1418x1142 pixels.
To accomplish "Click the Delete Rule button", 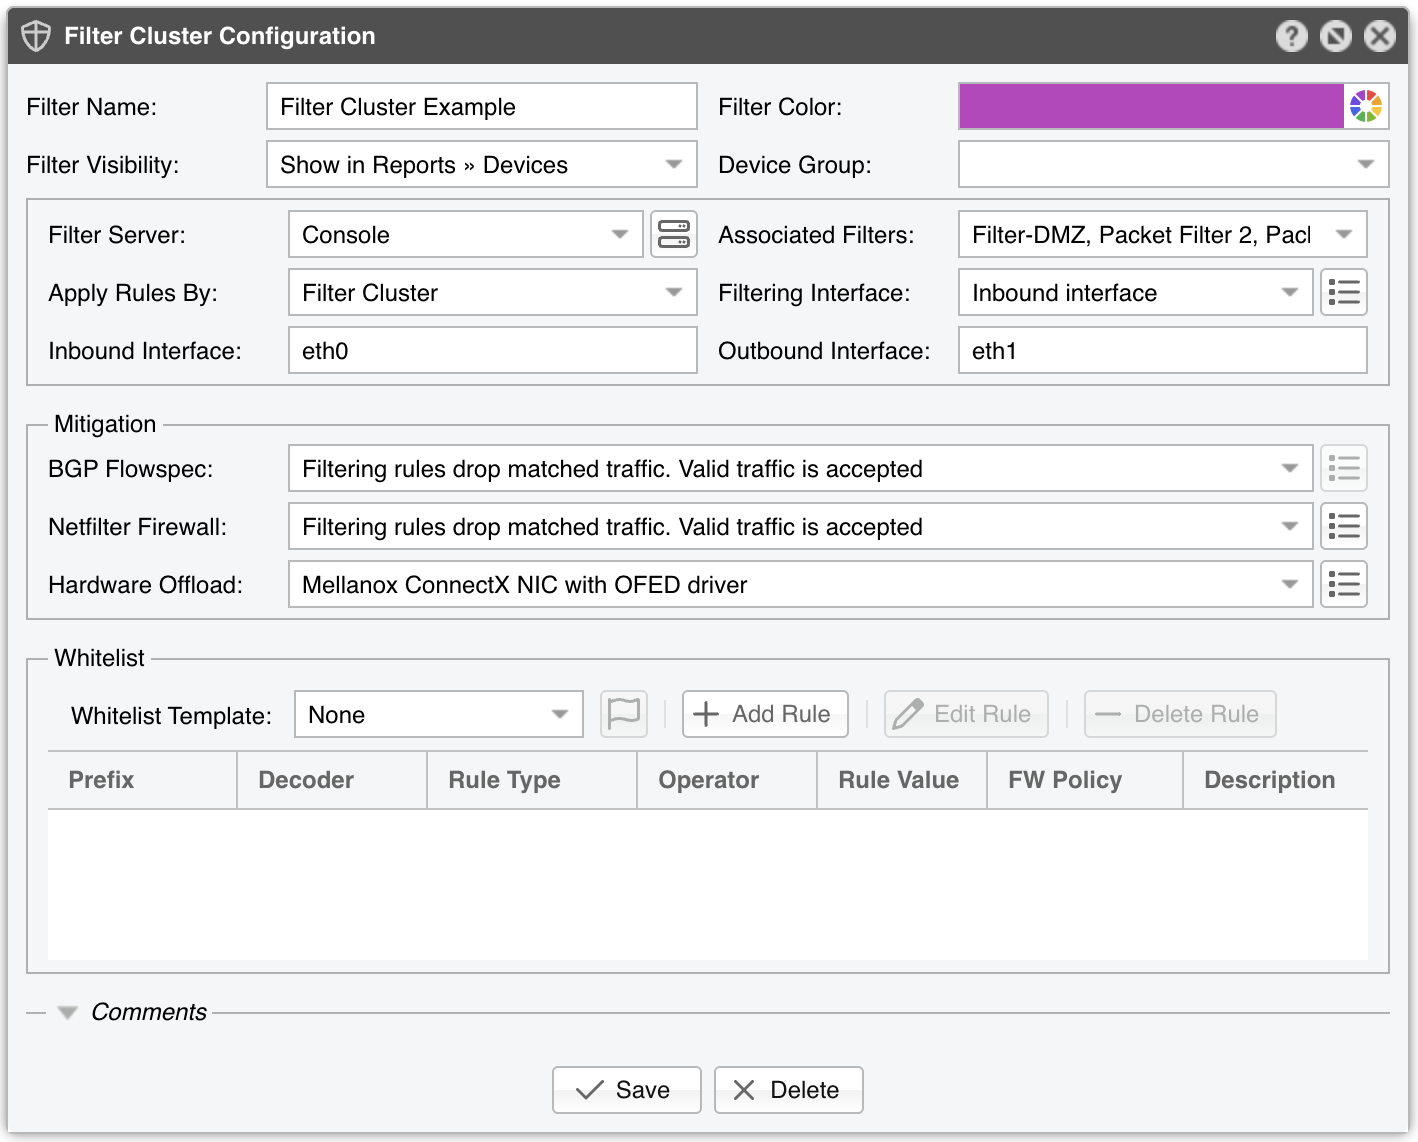I will [x=1180, y=714].
